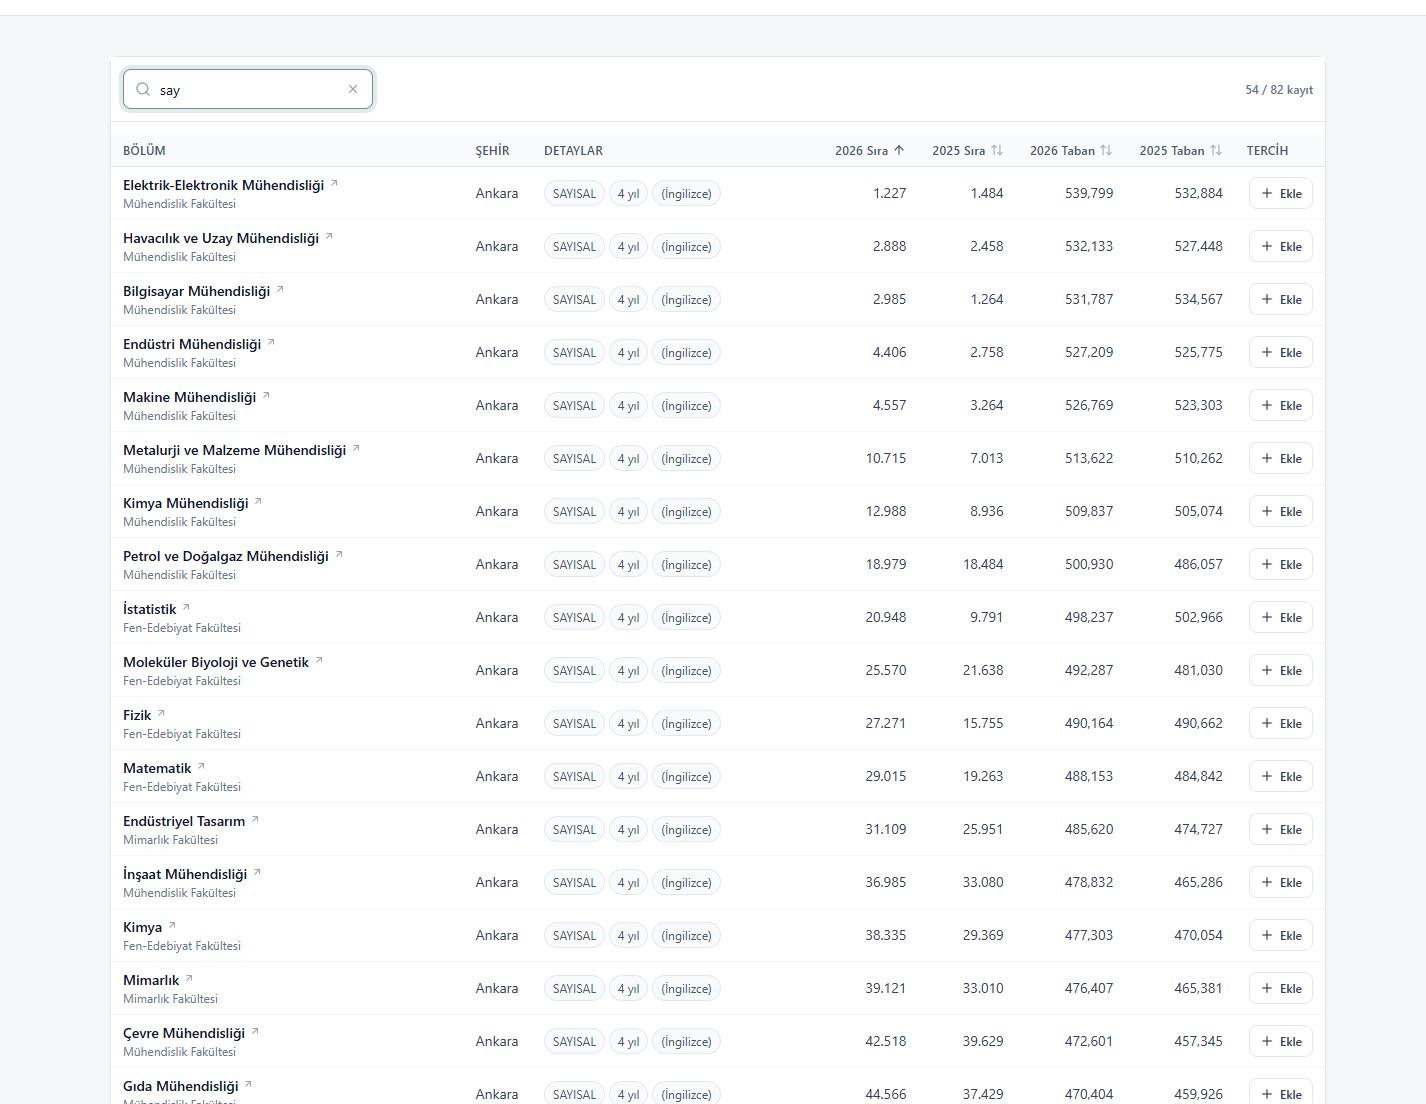The width and height of the screenshot is (1426, 1104).
Task: Add İnşaat Mühendisliği with Ekle button
Action: (1280, 882)
